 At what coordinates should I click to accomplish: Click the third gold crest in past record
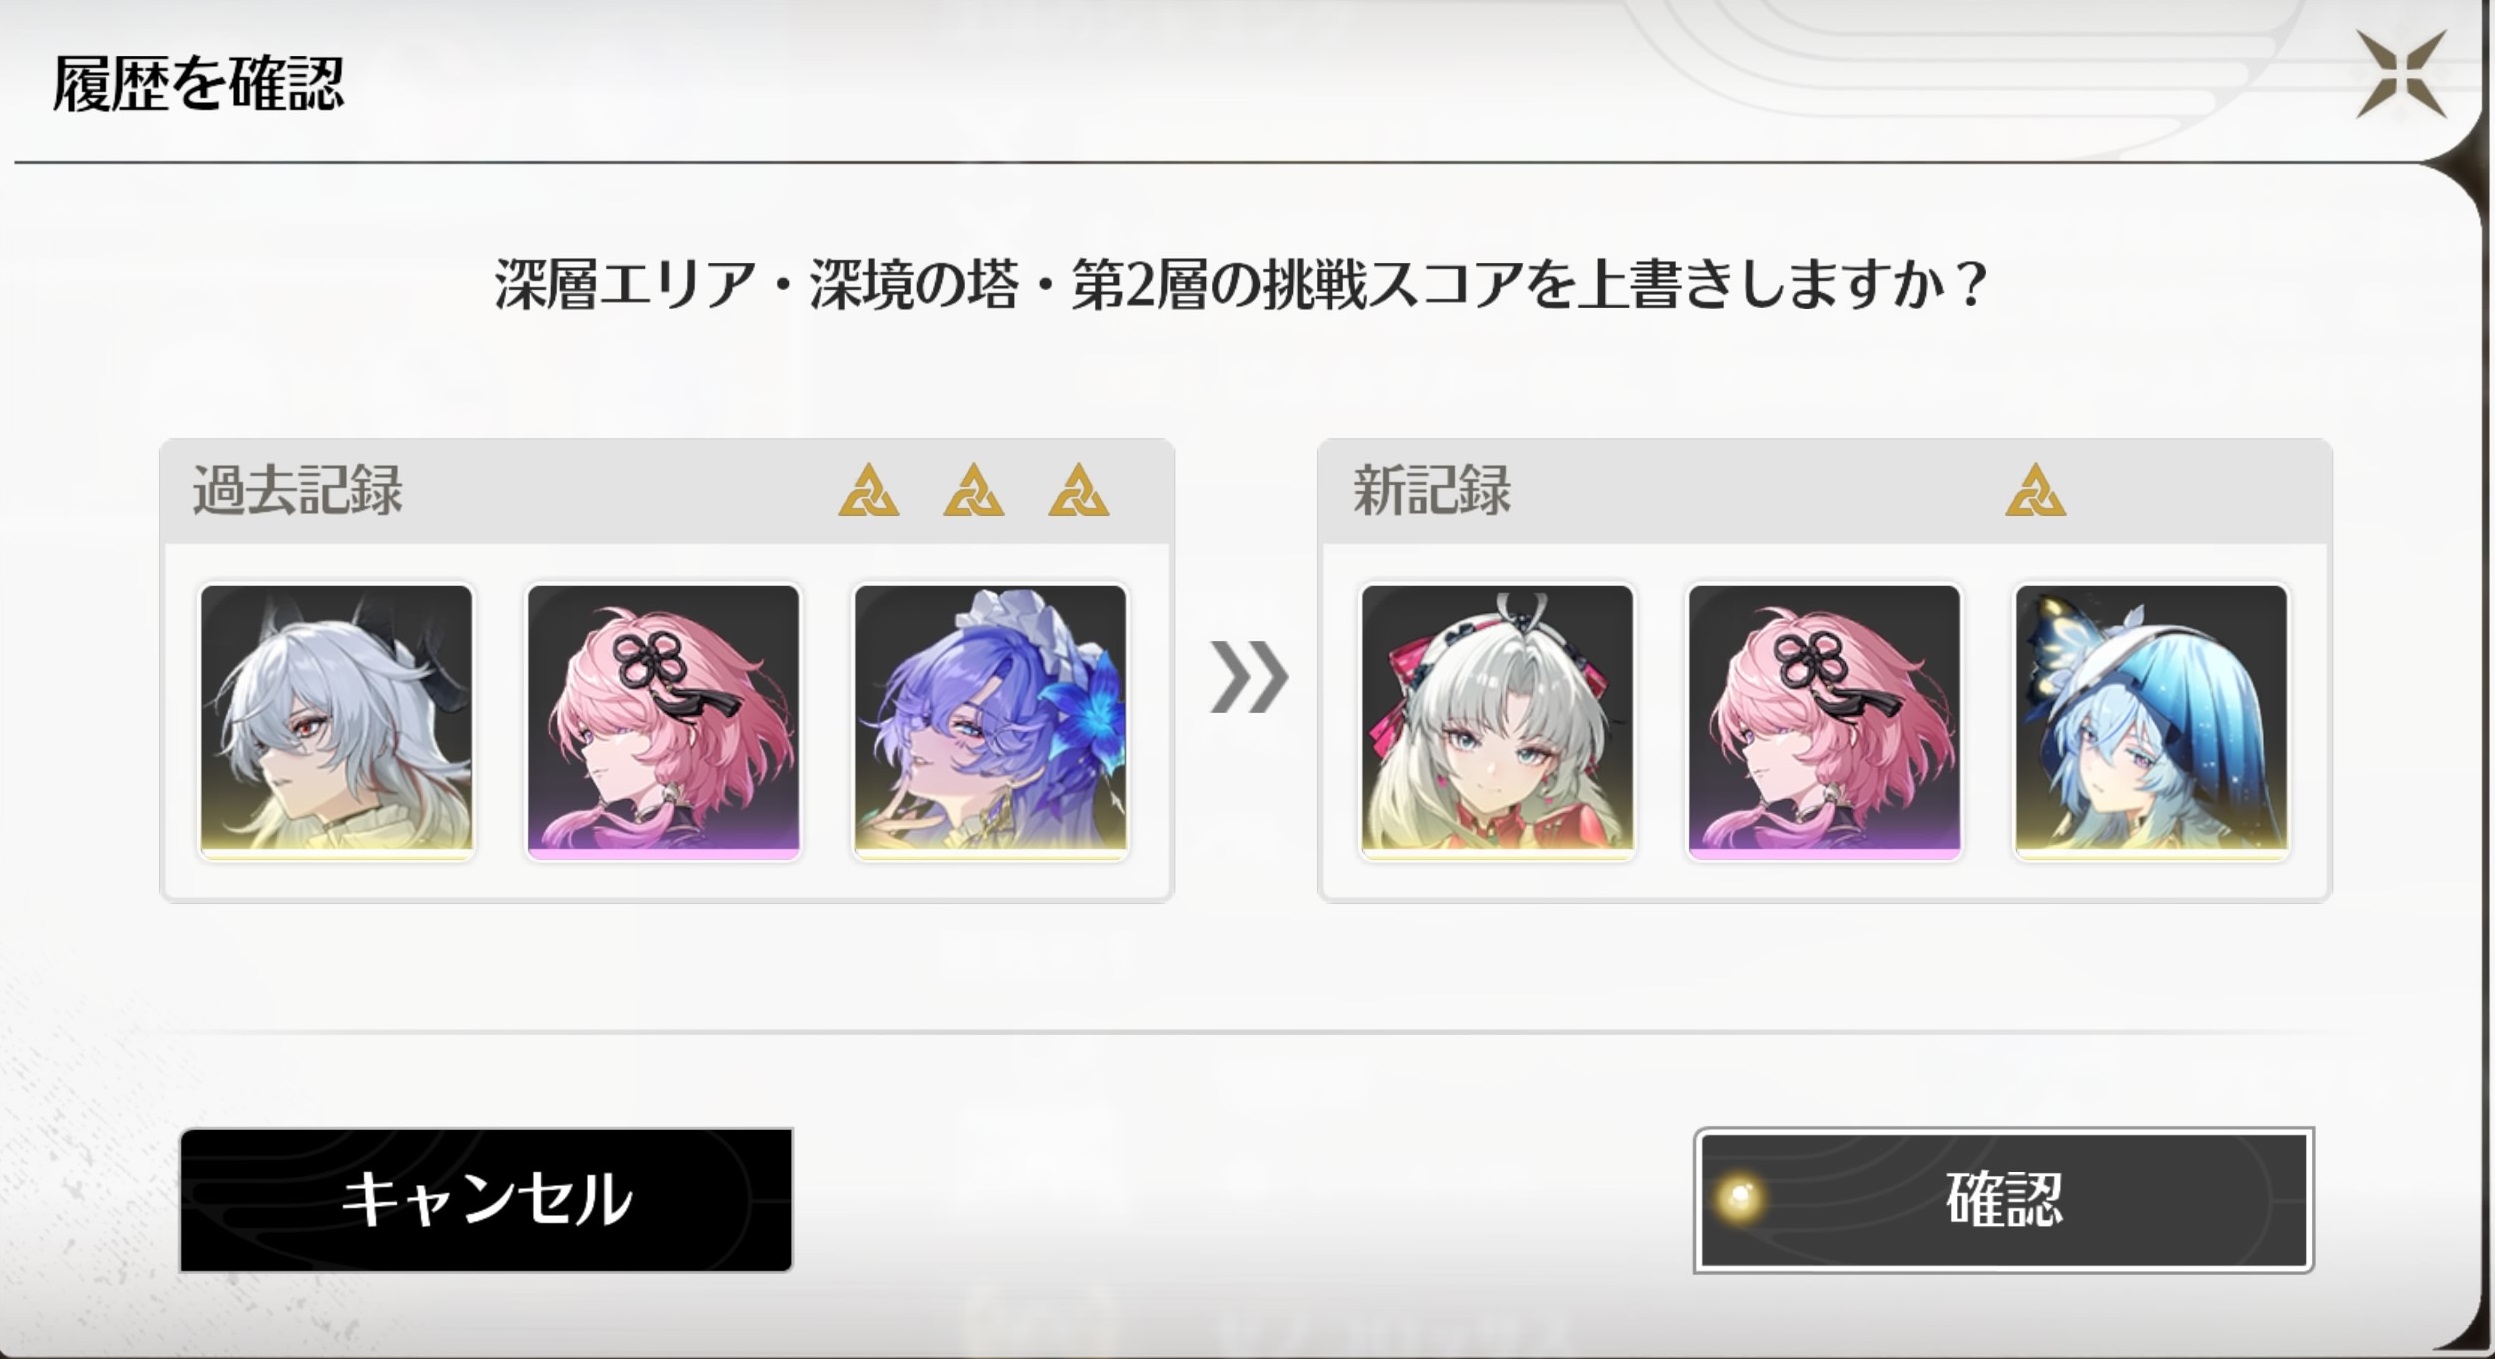[1078, 490]
